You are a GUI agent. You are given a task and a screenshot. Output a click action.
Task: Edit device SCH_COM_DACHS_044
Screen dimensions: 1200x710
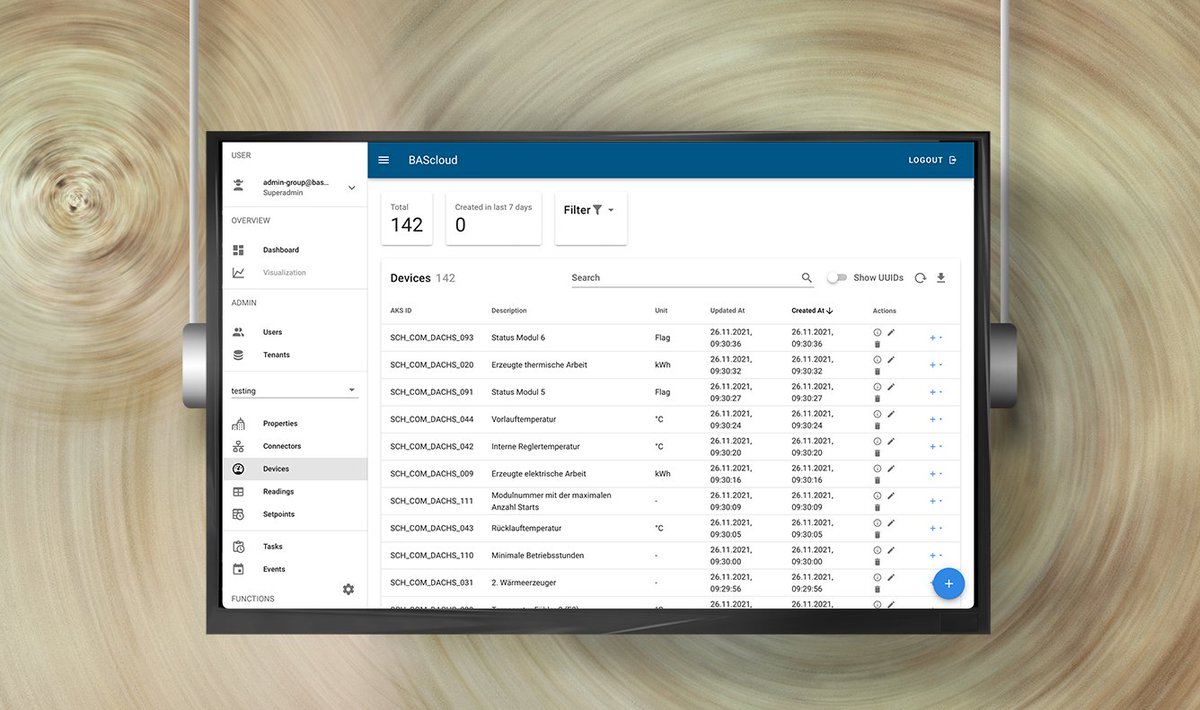891,413
